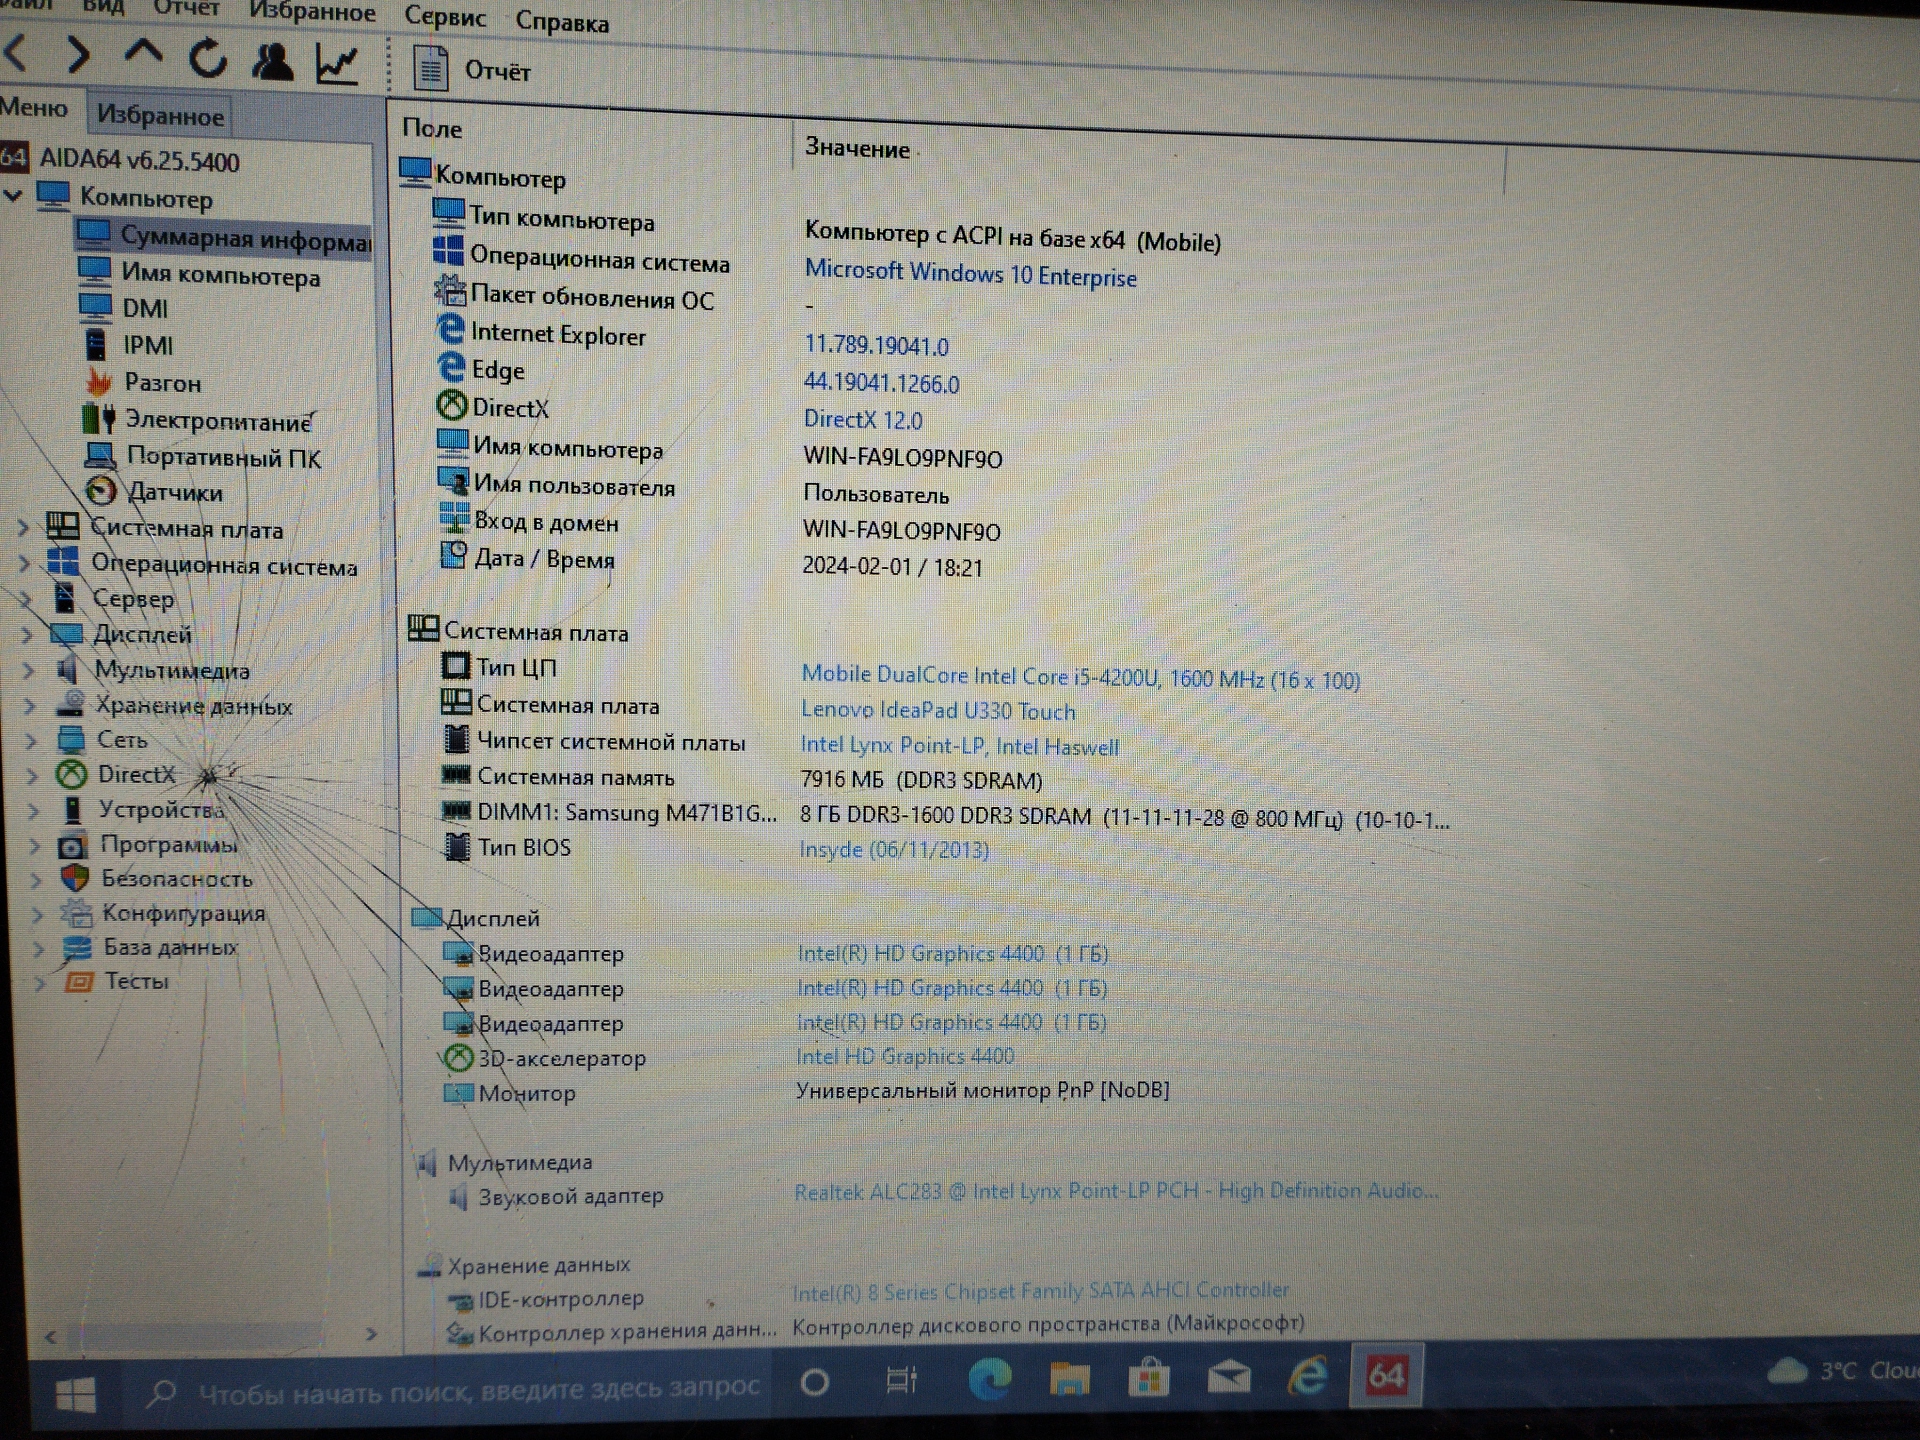Click the graph chart toolbar icon
This screenshot has width=1920, height=1440.
[x=337, y=64]
